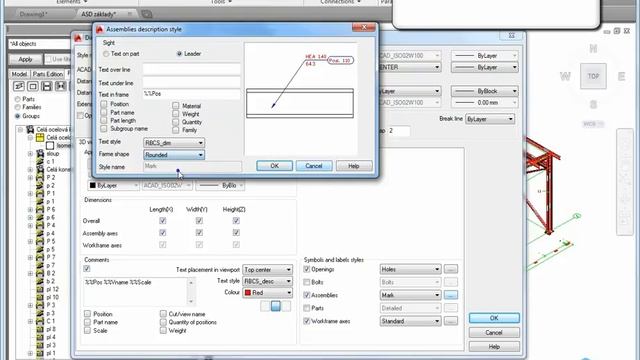
Task: Open the Frame shape Rounded dropdown
Action: tap(174, 155)
